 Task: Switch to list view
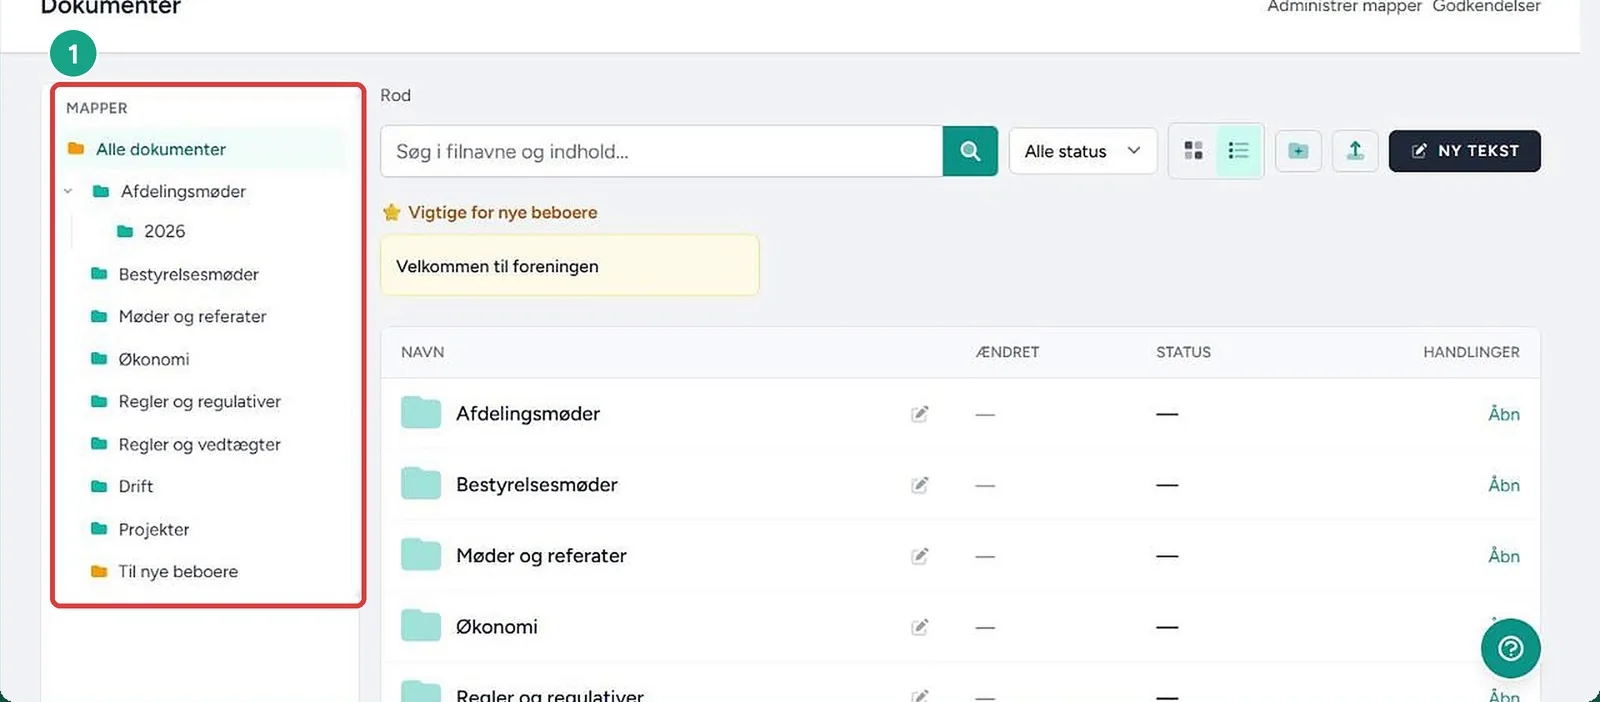1239,151
